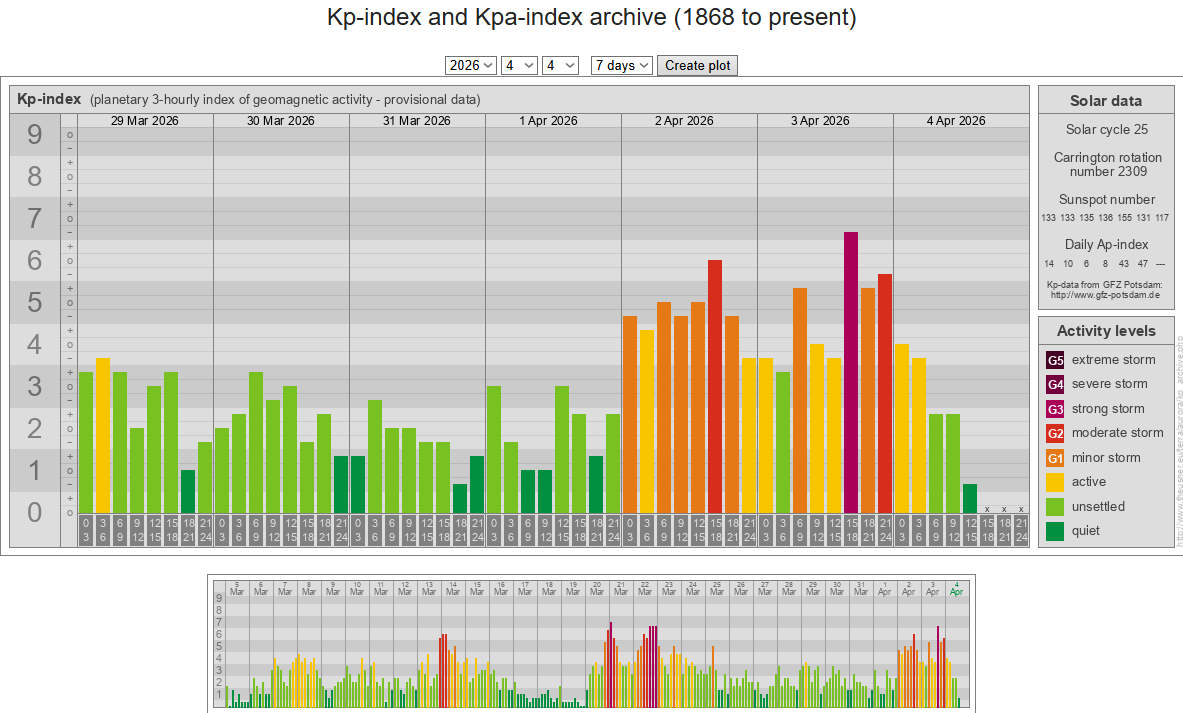The image size is (1183, 713).
Task: Select the G1 minor storm legend icon
Action: point(1055,458)
